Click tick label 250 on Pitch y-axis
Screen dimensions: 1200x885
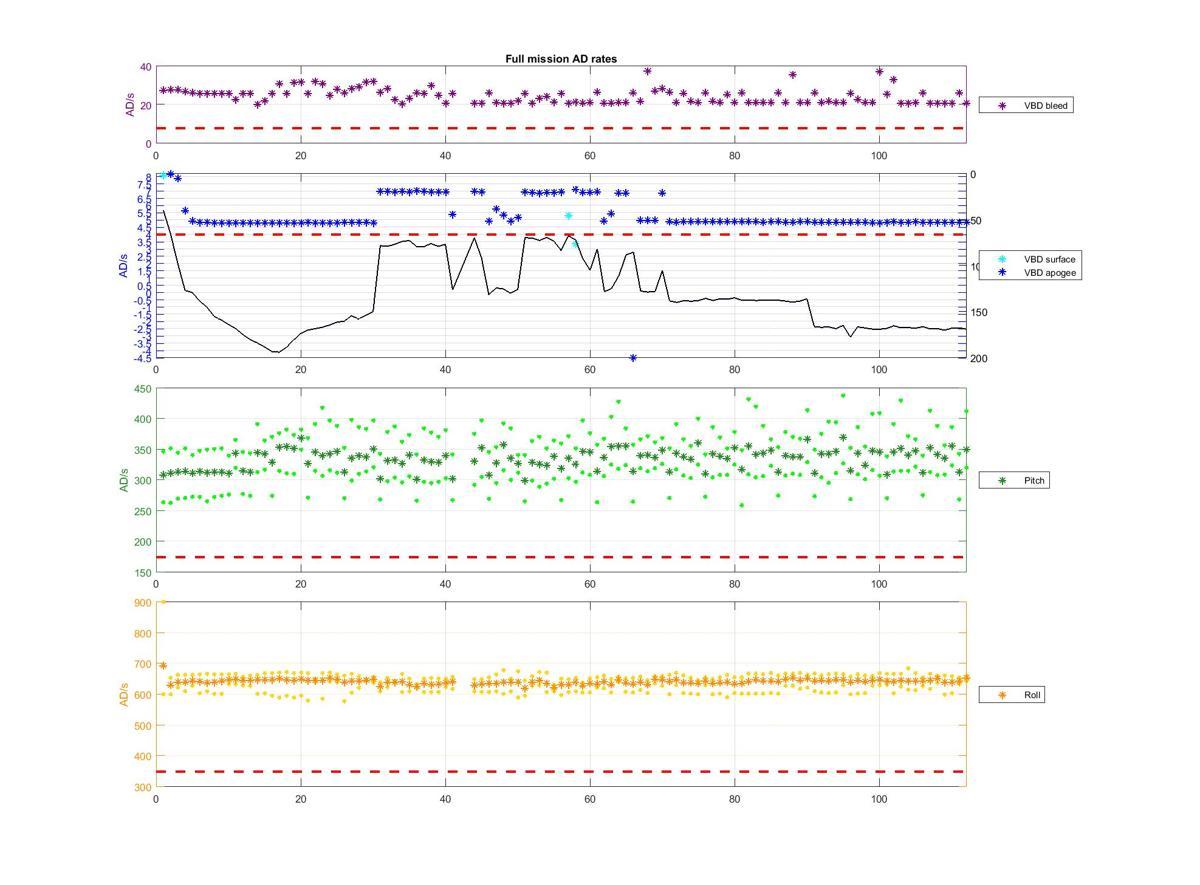(x=141, y=512)
